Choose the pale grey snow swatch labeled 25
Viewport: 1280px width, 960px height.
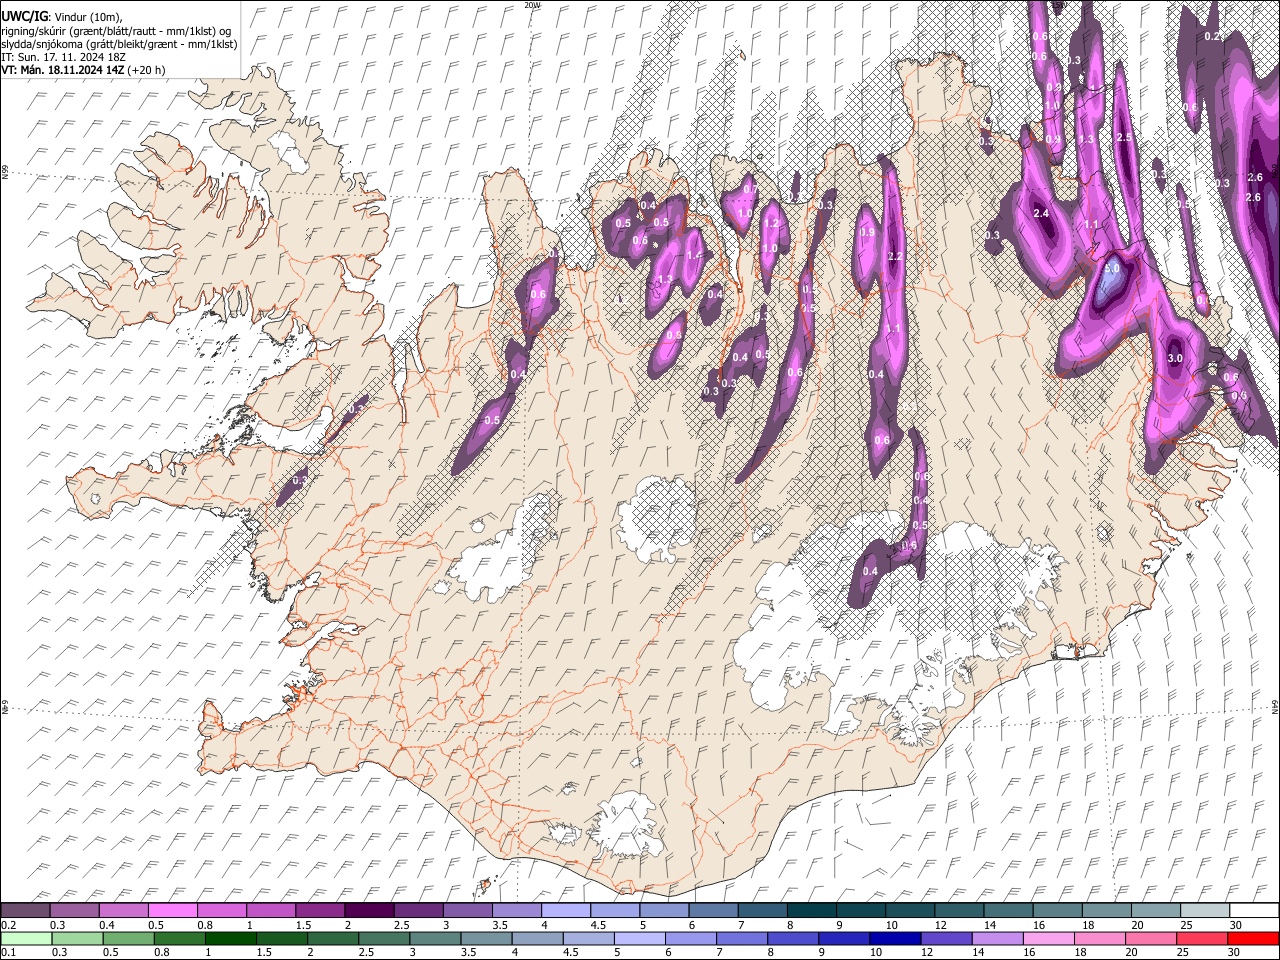(x=1204, y=911)
